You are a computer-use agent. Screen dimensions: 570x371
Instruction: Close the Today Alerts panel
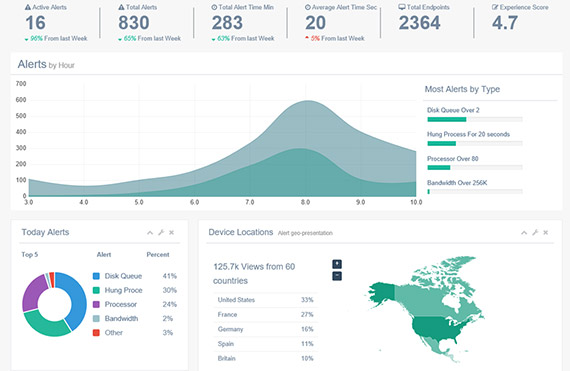pyautogui.click(x=172, y=233)
